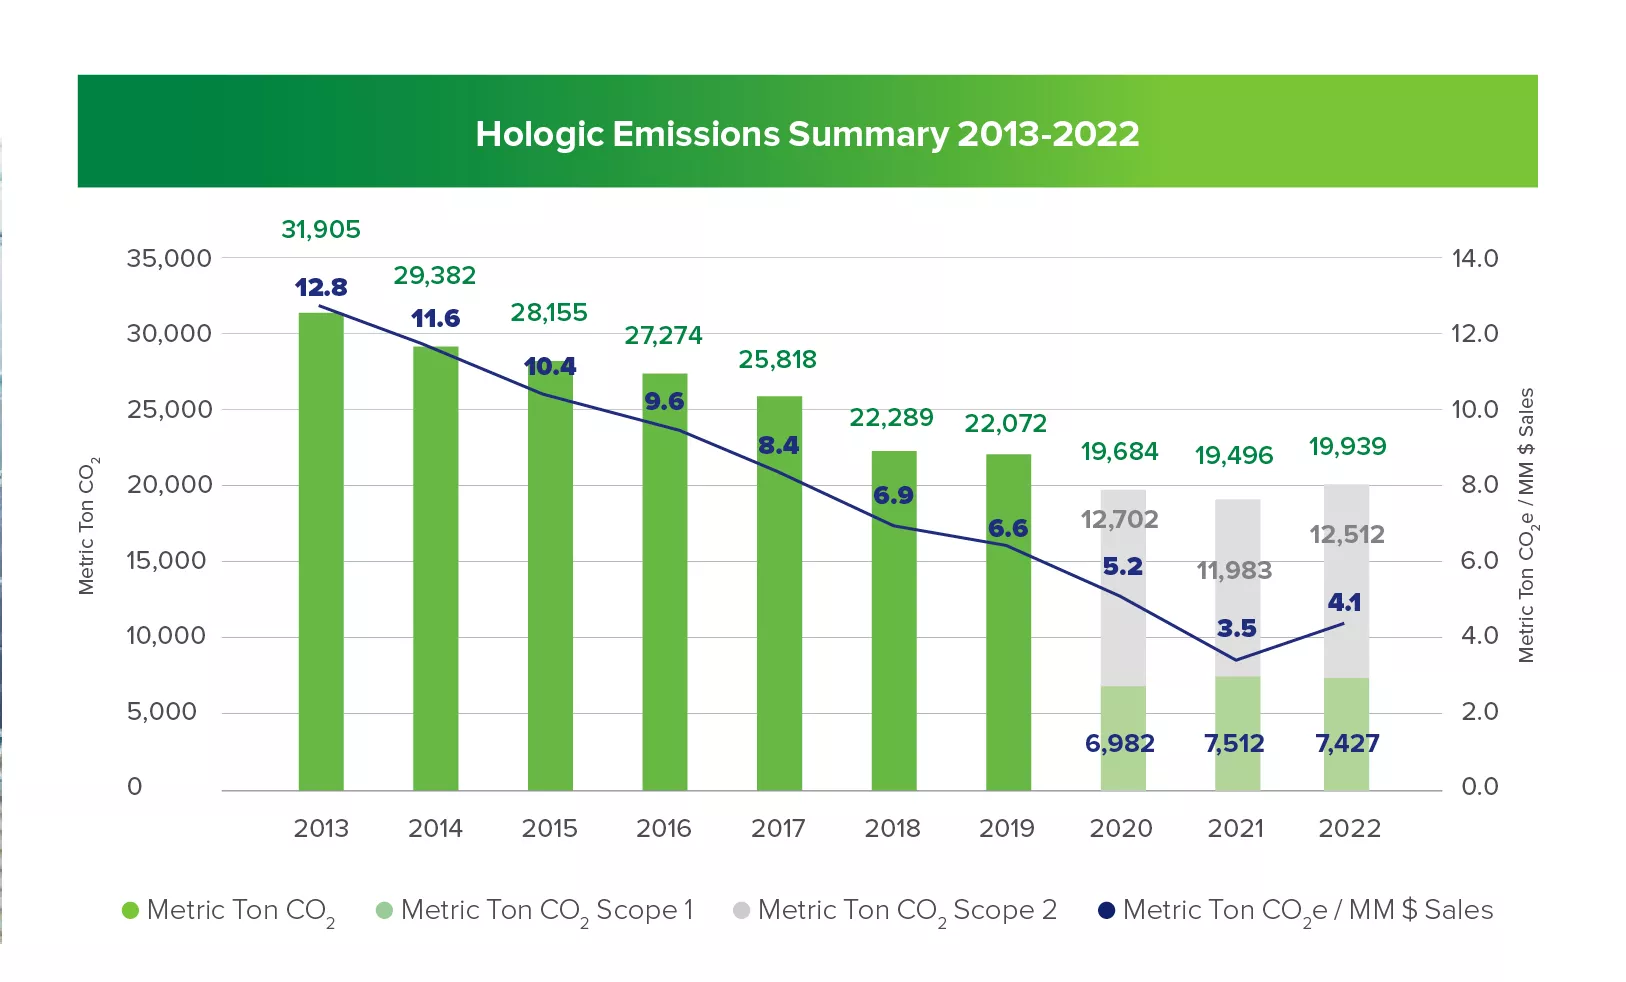Click the vertical 'Metric Ton CO2' left axis title

click(x=88, y=526)
